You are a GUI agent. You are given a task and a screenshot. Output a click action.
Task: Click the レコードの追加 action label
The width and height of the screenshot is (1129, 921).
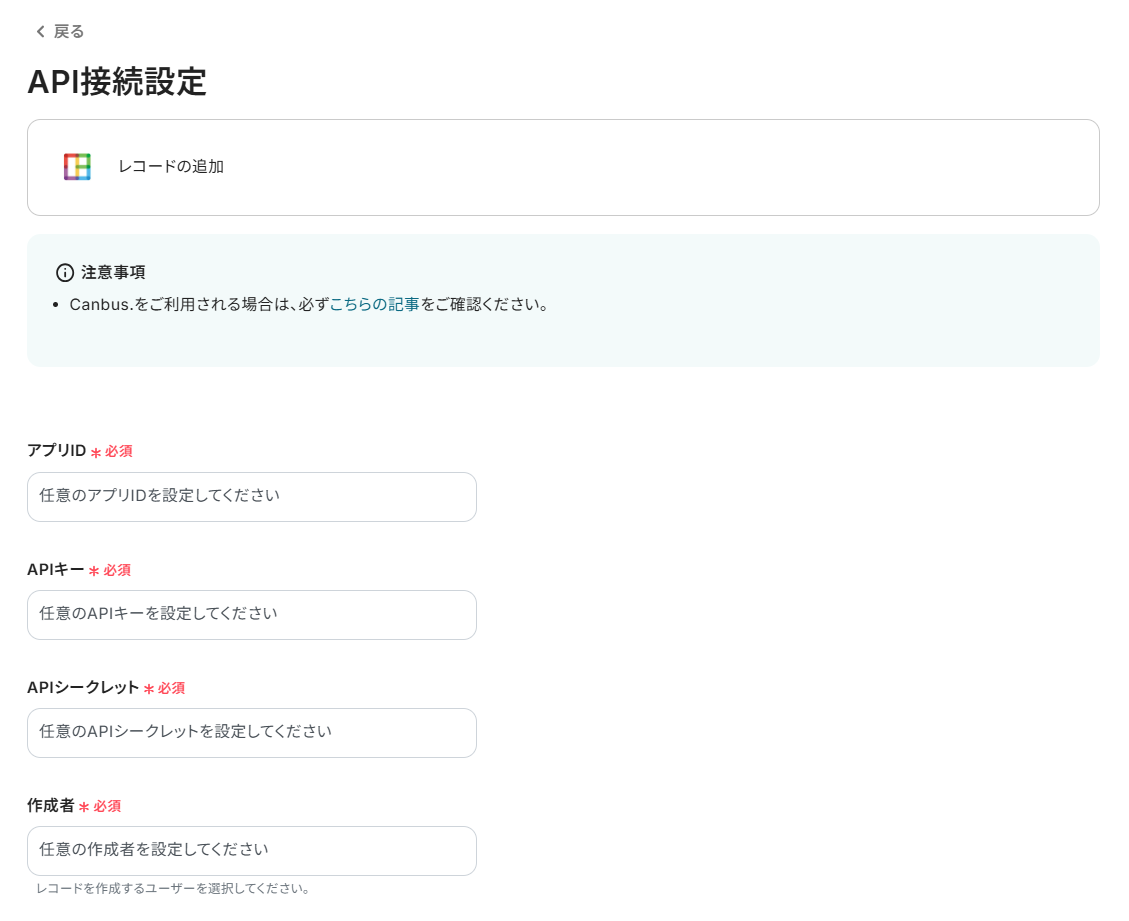point(171,167)
